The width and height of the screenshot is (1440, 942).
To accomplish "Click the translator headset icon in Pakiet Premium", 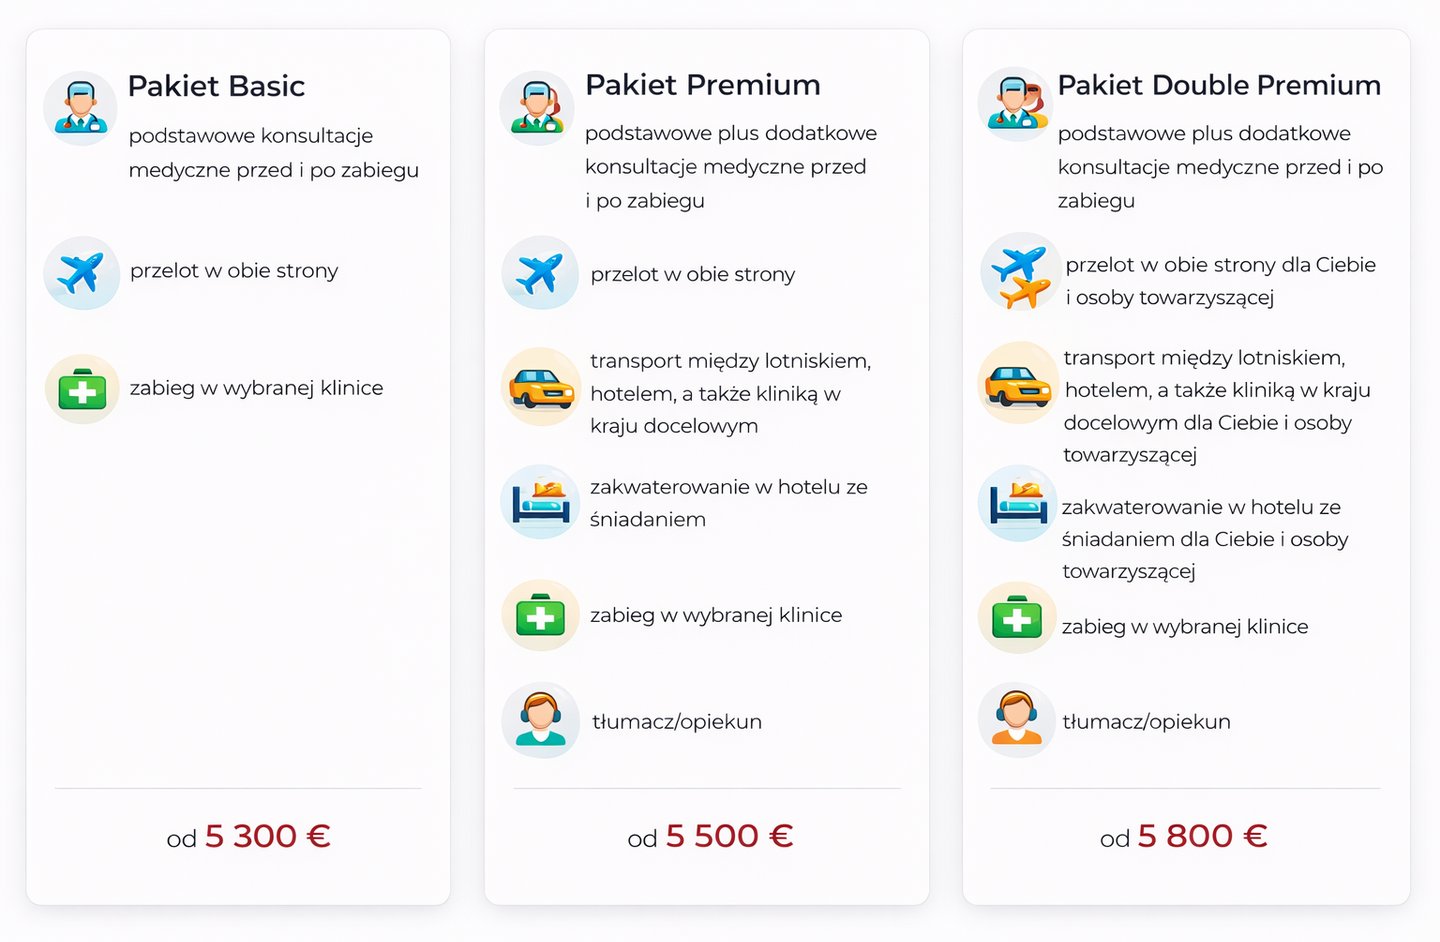I will click(x=541, y=720).
